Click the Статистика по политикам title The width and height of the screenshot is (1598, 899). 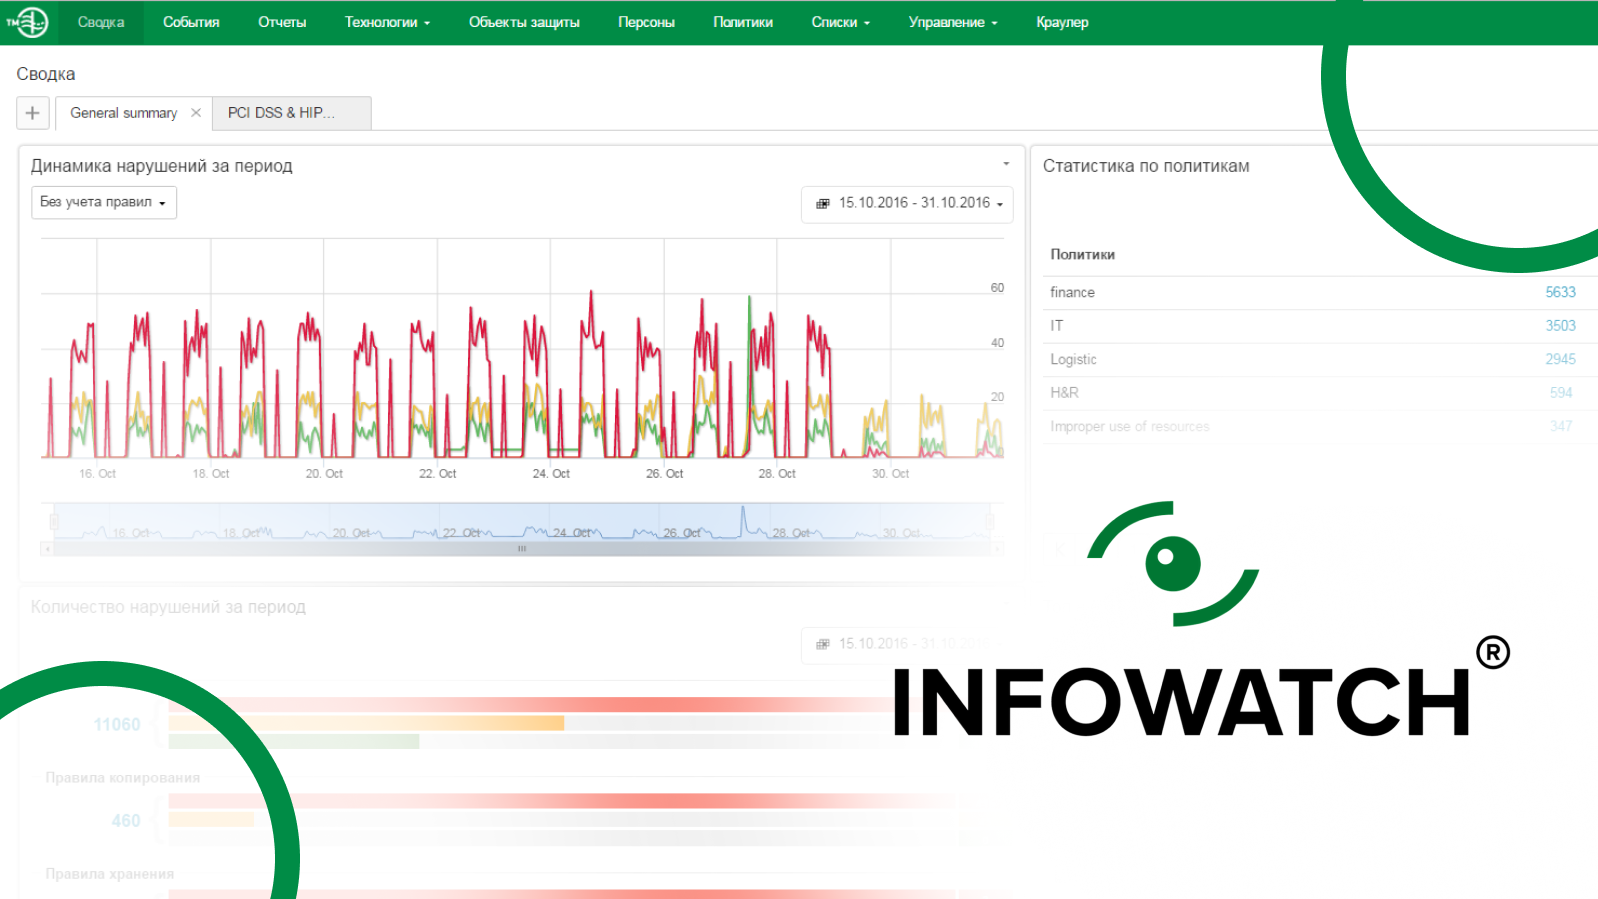(1146, 166)
